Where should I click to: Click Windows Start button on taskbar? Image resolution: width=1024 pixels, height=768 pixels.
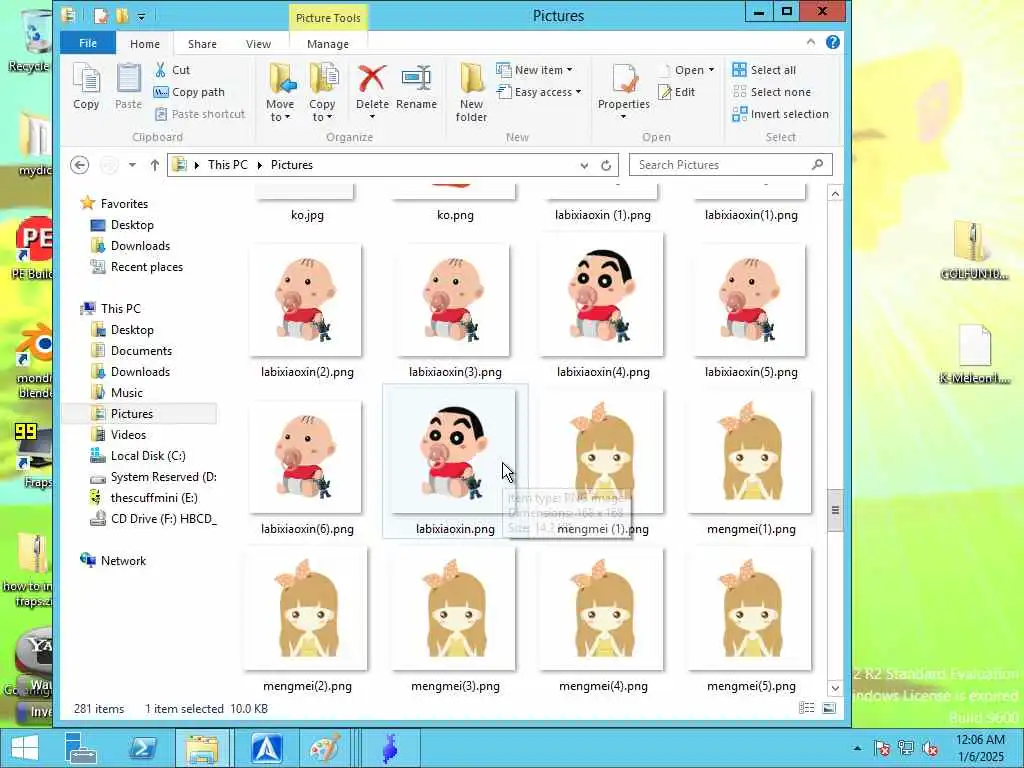(x=24, y=748)
